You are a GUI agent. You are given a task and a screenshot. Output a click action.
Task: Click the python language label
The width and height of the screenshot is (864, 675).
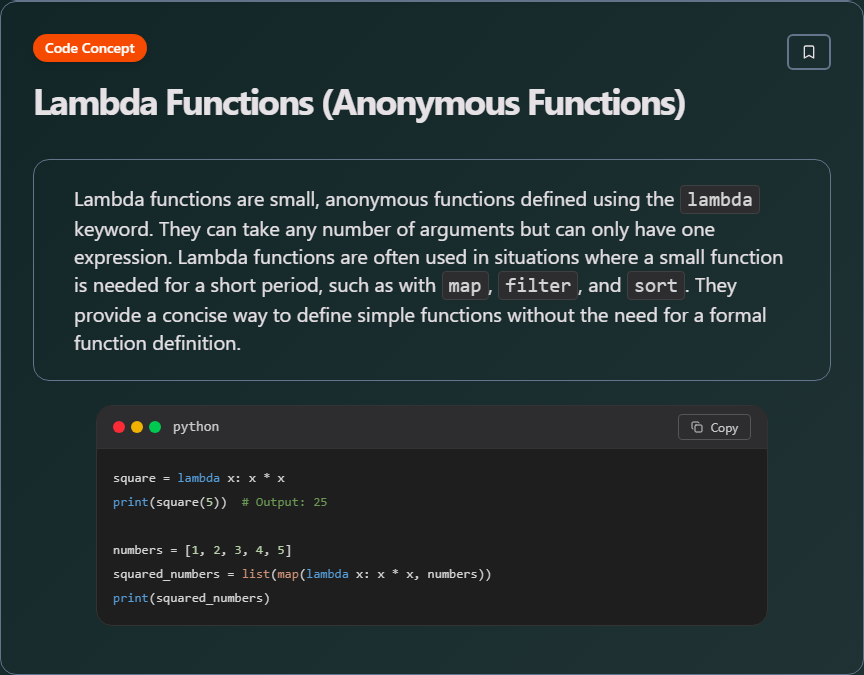[196, 426]
